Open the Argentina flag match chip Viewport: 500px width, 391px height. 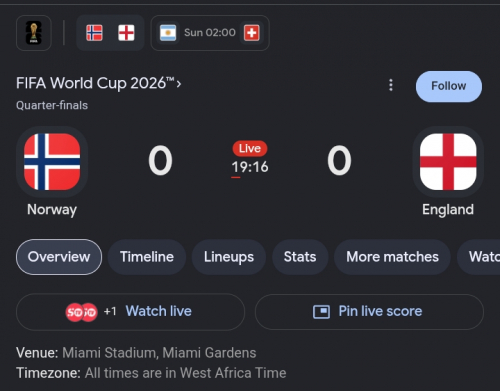[x=168, y=33]
